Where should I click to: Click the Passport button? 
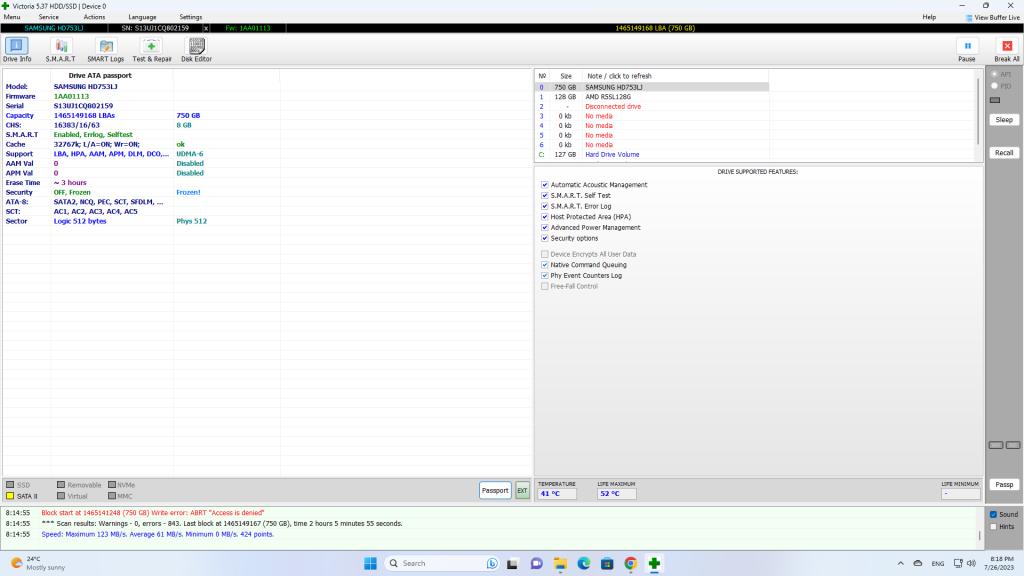click(495, 490)
